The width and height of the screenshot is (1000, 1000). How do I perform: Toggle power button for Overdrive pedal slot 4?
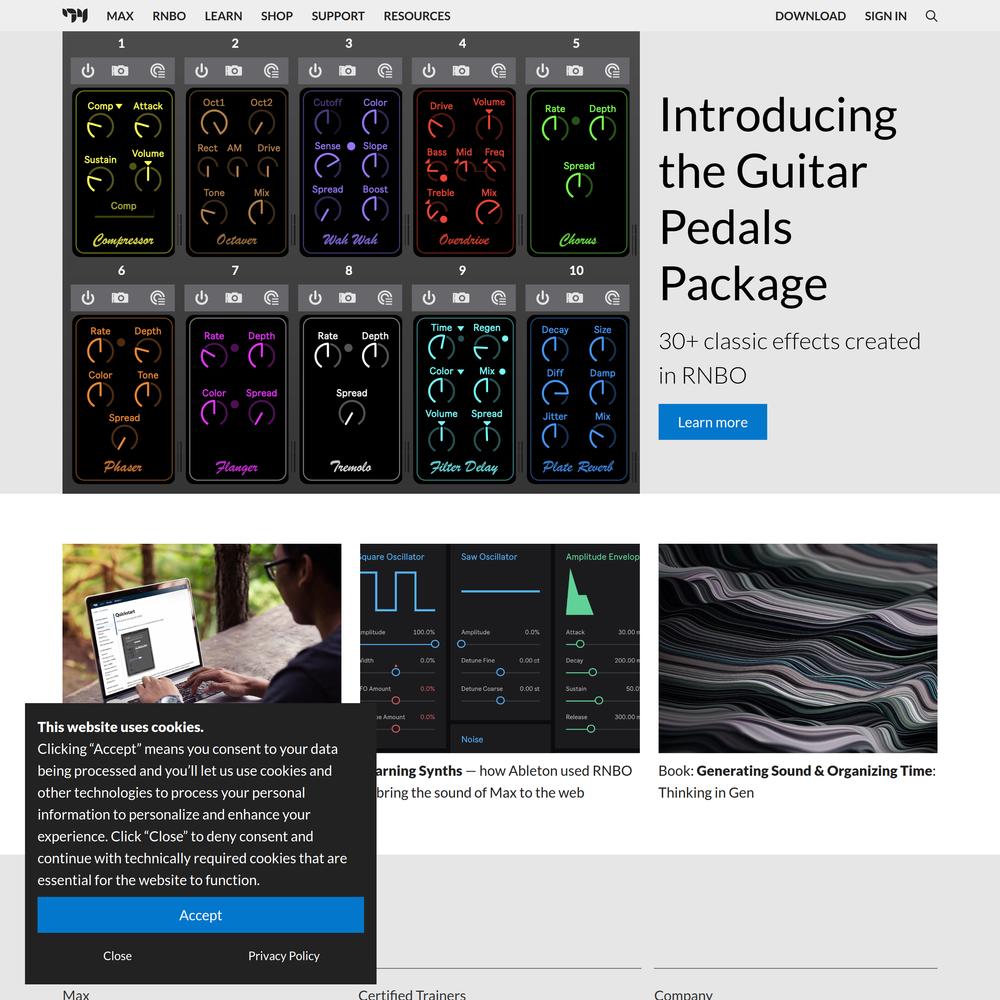(x=429, y=71)
